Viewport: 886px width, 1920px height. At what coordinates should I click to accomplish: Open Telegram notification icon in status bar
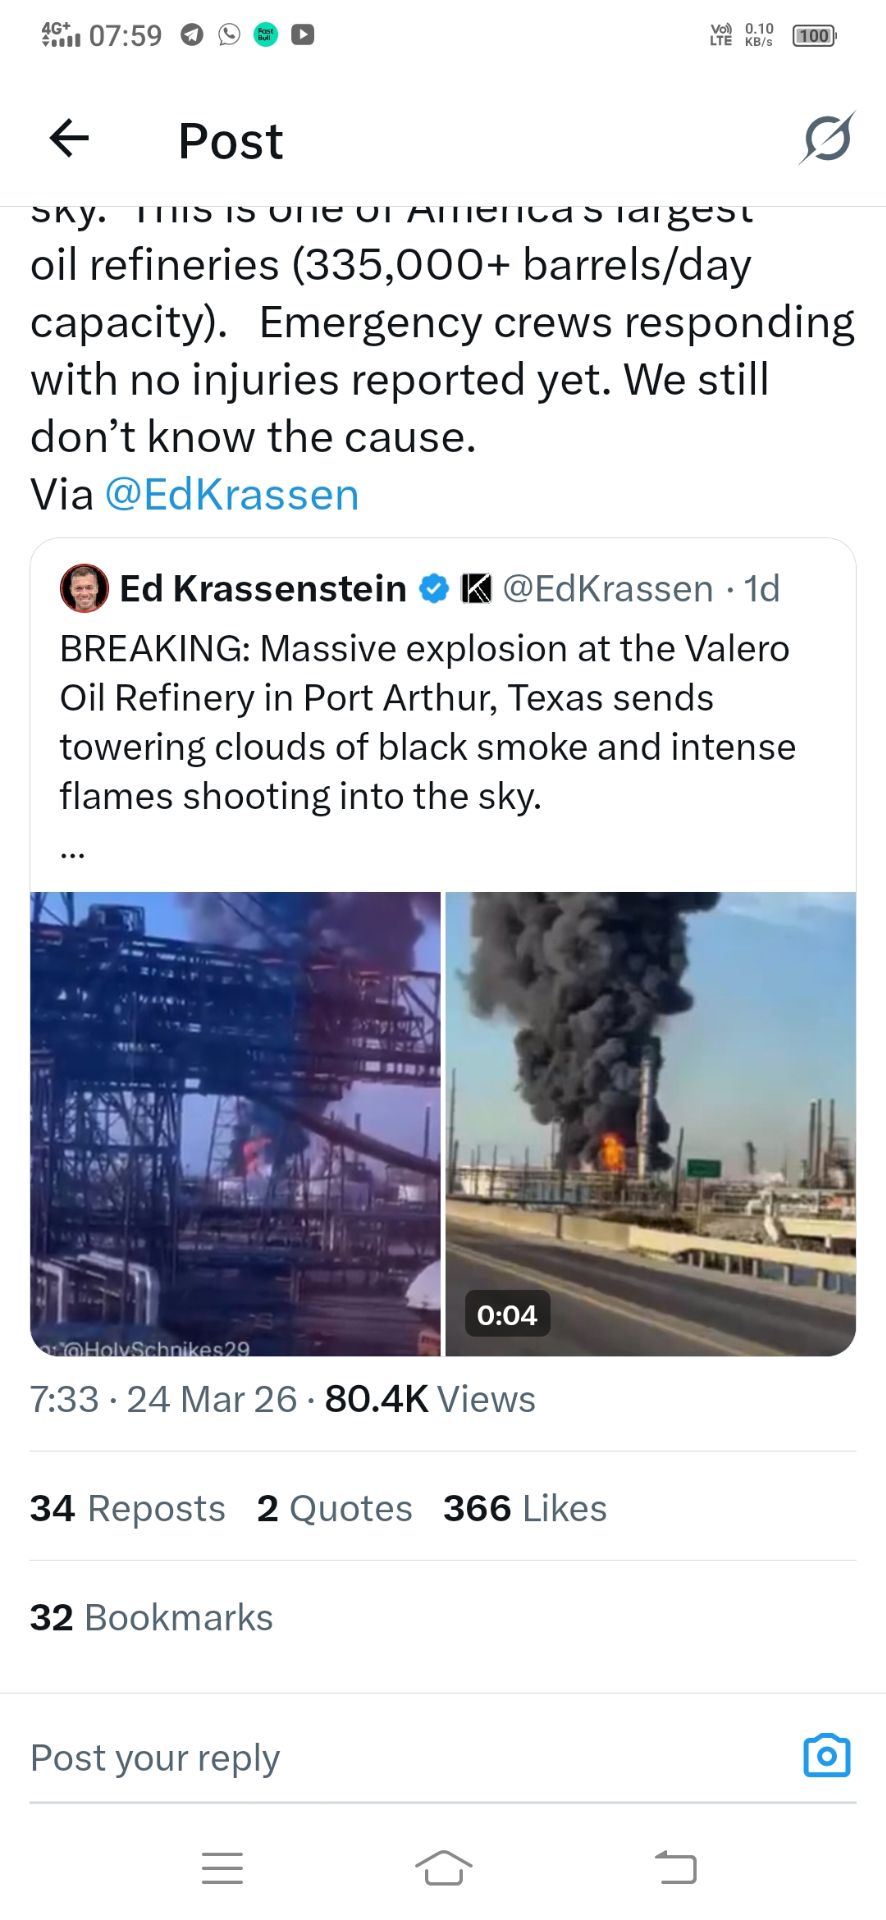point(192,35)
